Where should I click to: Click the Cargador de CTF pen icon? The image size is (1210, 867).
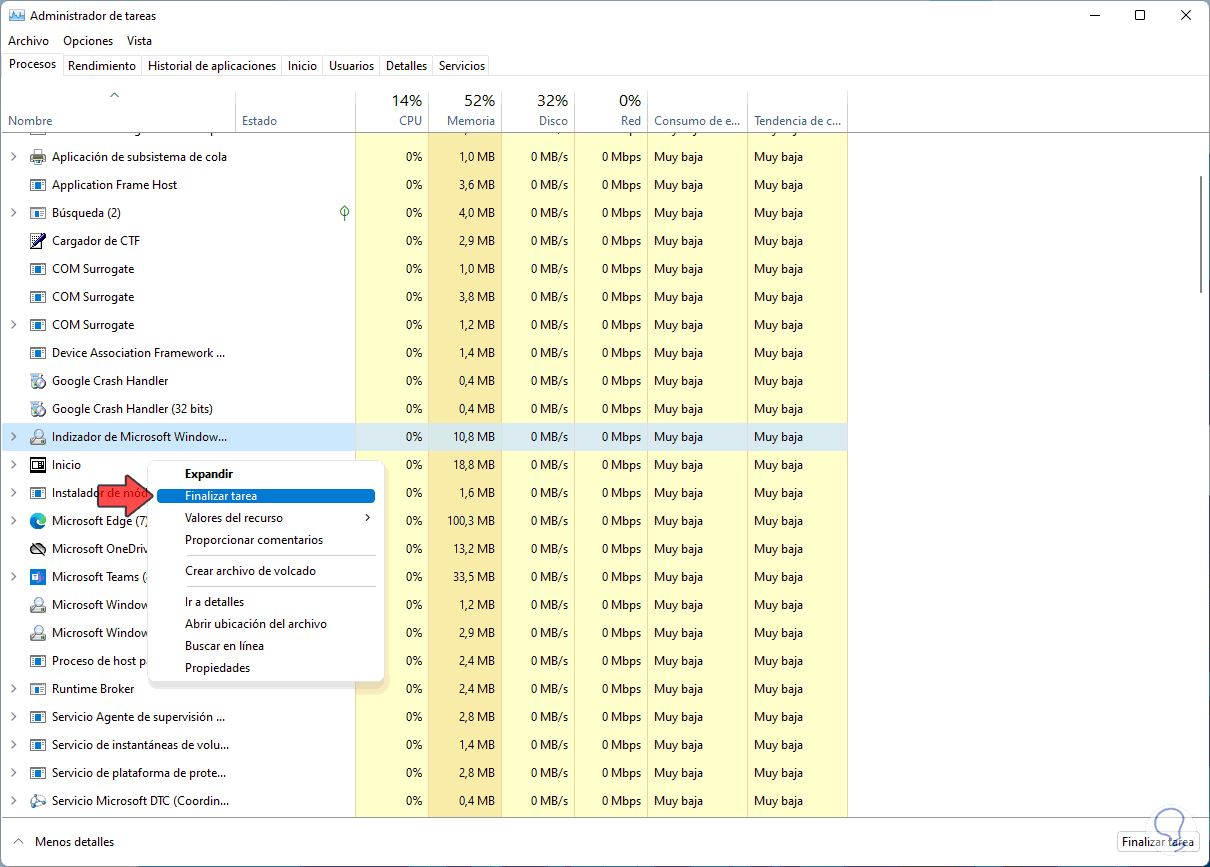click(38, 241)
